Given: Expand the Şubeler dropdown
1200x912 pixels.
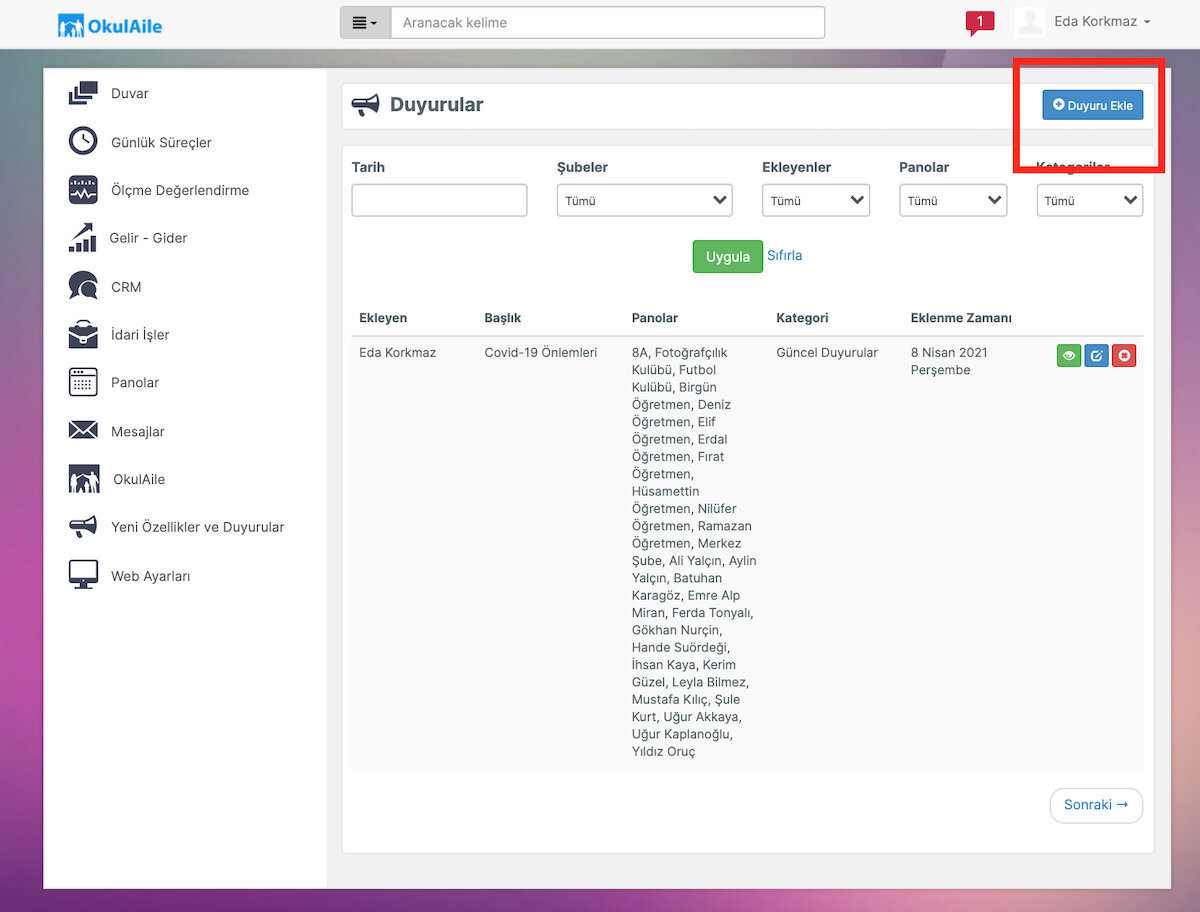Looking at the screenshot, I should [645, 200].
